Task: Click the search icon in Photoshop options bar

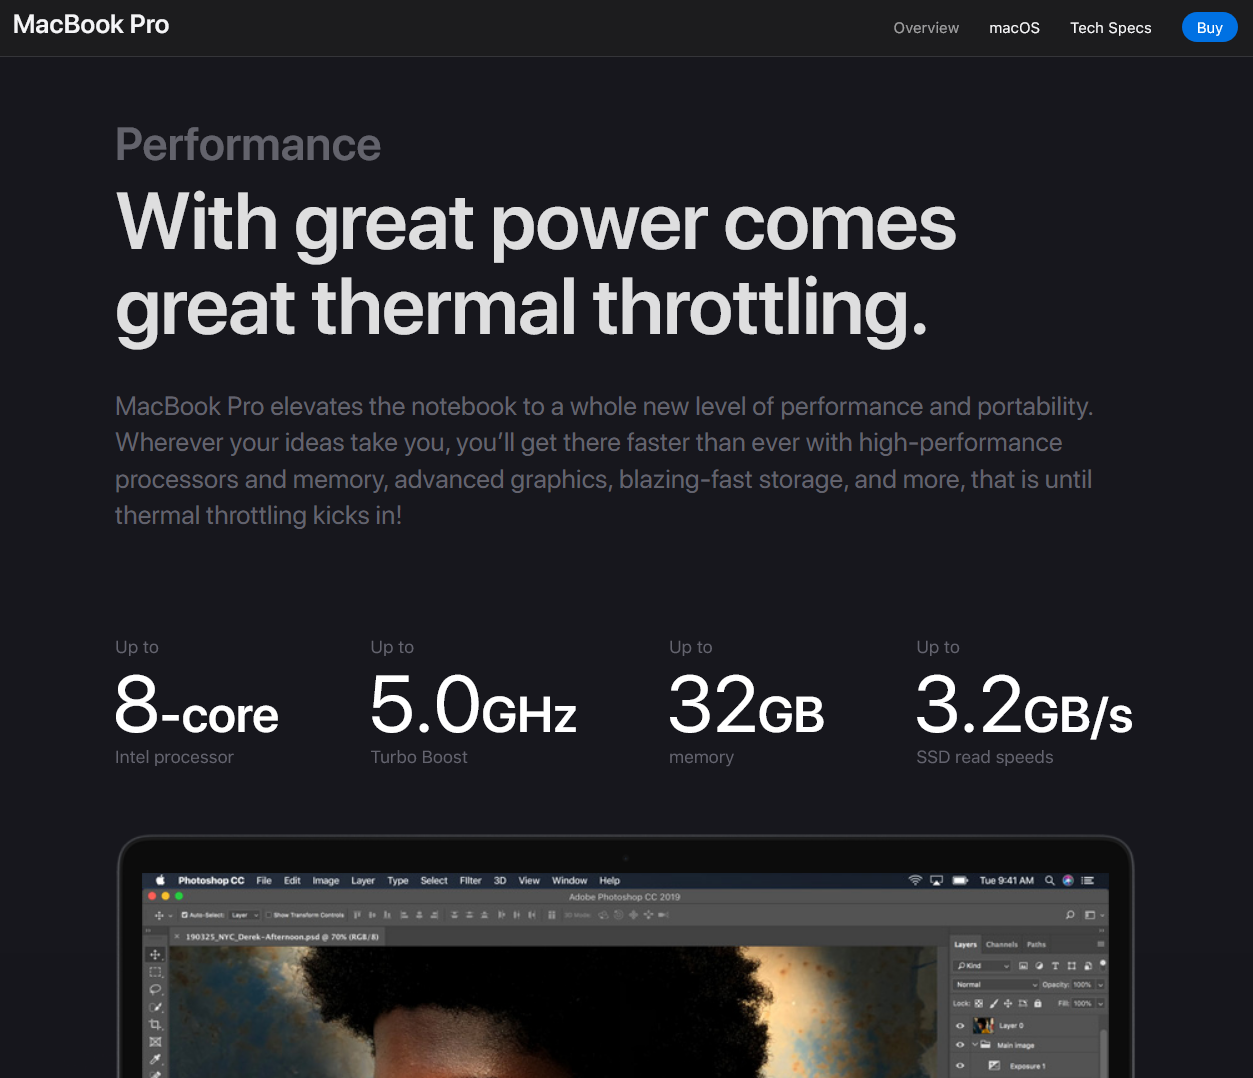Action: [1070, 915]
